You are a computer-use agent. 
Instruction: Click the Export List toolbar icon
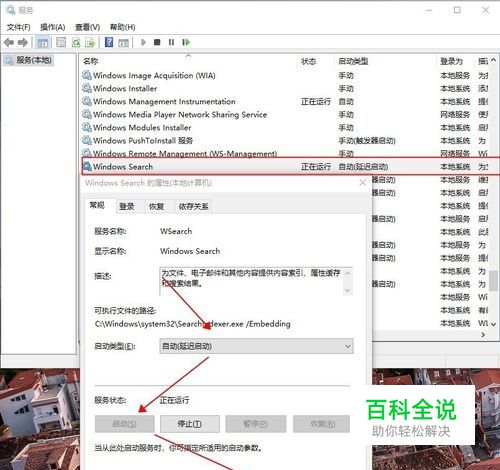pos(90,42)
